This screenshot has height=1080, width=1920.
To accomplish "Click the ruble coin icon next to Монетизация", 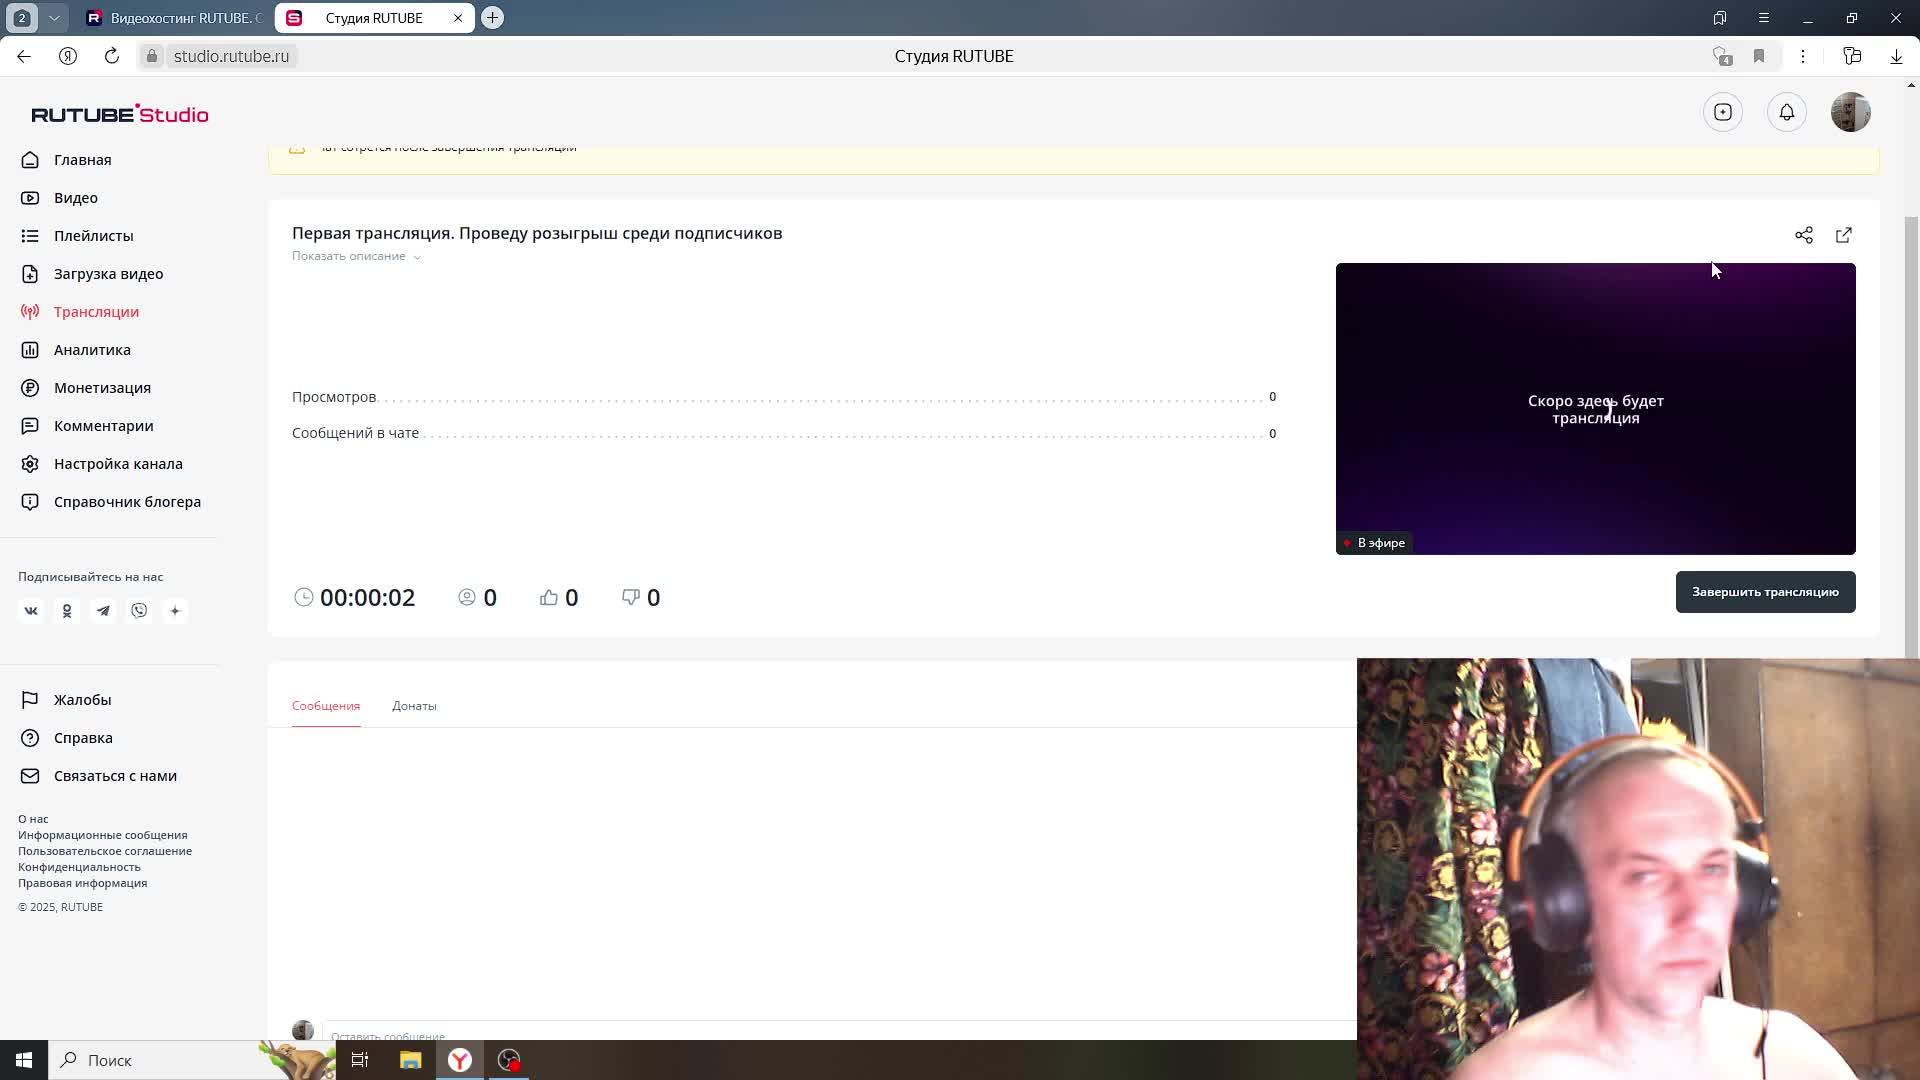I will pyautogui.click(x=30, y=388).
